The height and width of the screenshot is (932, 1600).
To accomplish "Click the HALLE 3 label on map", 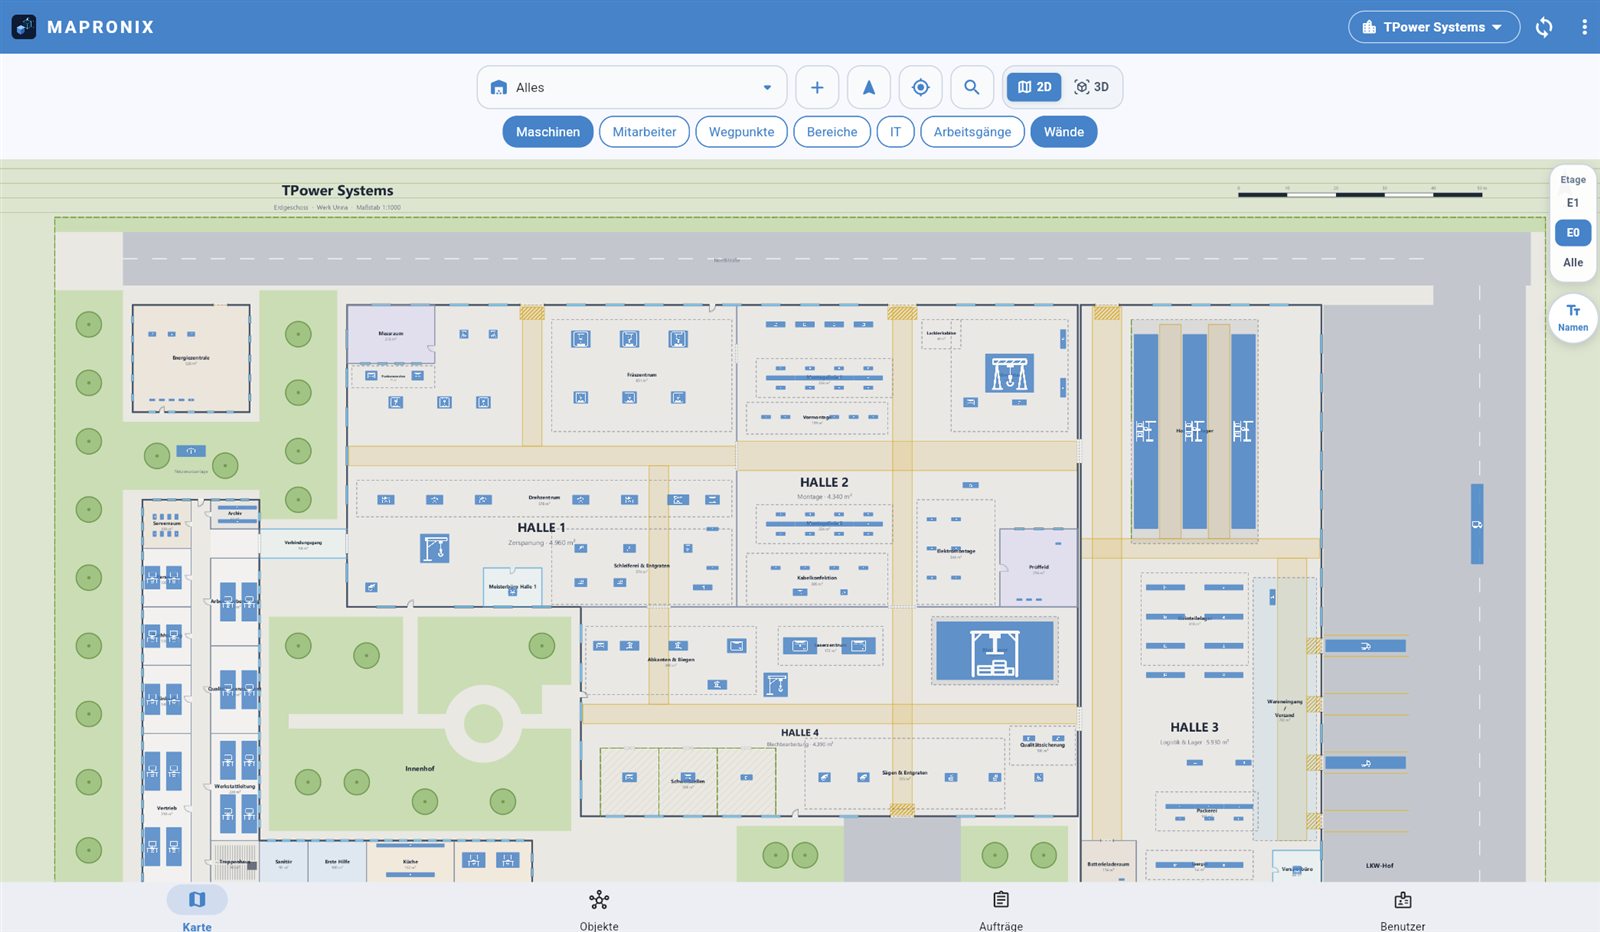I will [x=1194, y=727].
